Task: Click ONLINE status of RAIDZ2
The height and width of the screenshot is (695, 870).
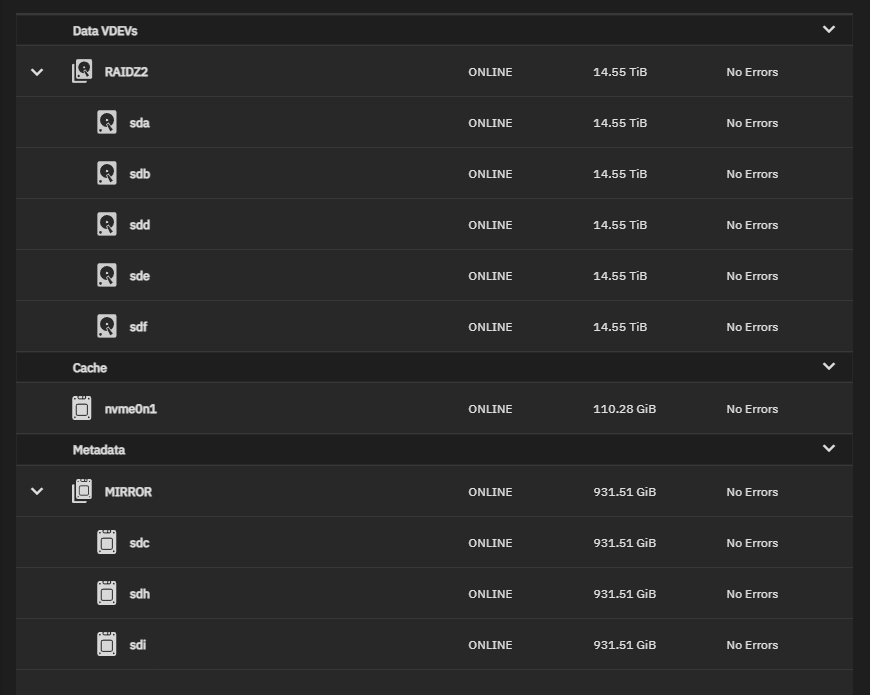Action: (490, 72)
